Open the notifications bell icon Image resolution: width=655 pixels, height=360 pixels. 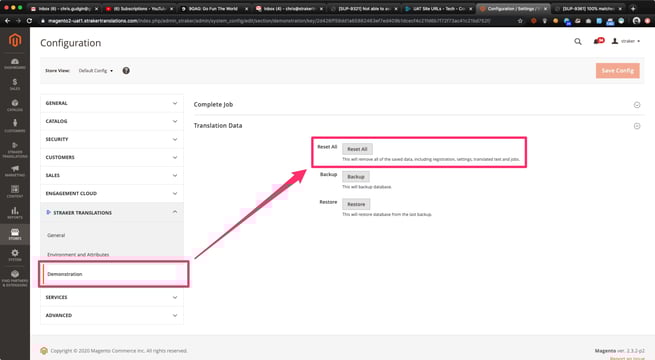tap(599, 41)
